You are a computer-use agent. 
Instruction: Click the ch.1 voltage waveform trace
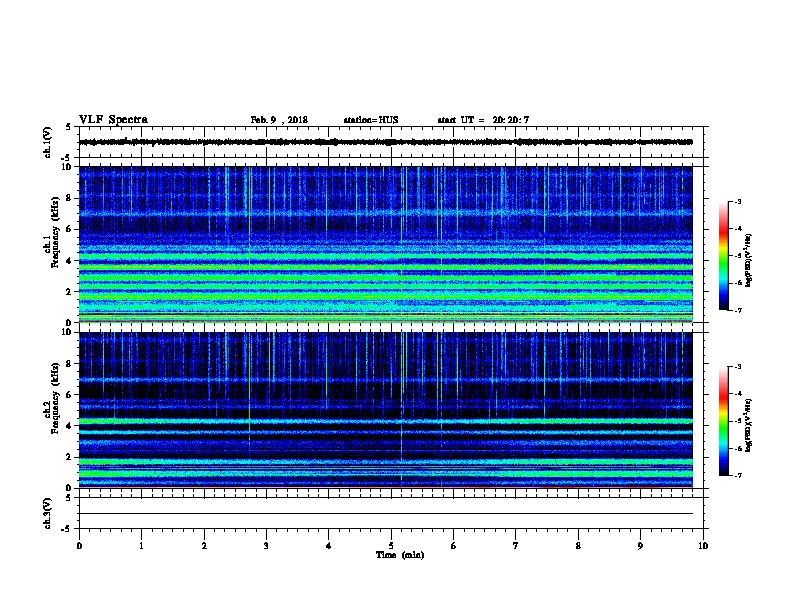coord(386,142)
